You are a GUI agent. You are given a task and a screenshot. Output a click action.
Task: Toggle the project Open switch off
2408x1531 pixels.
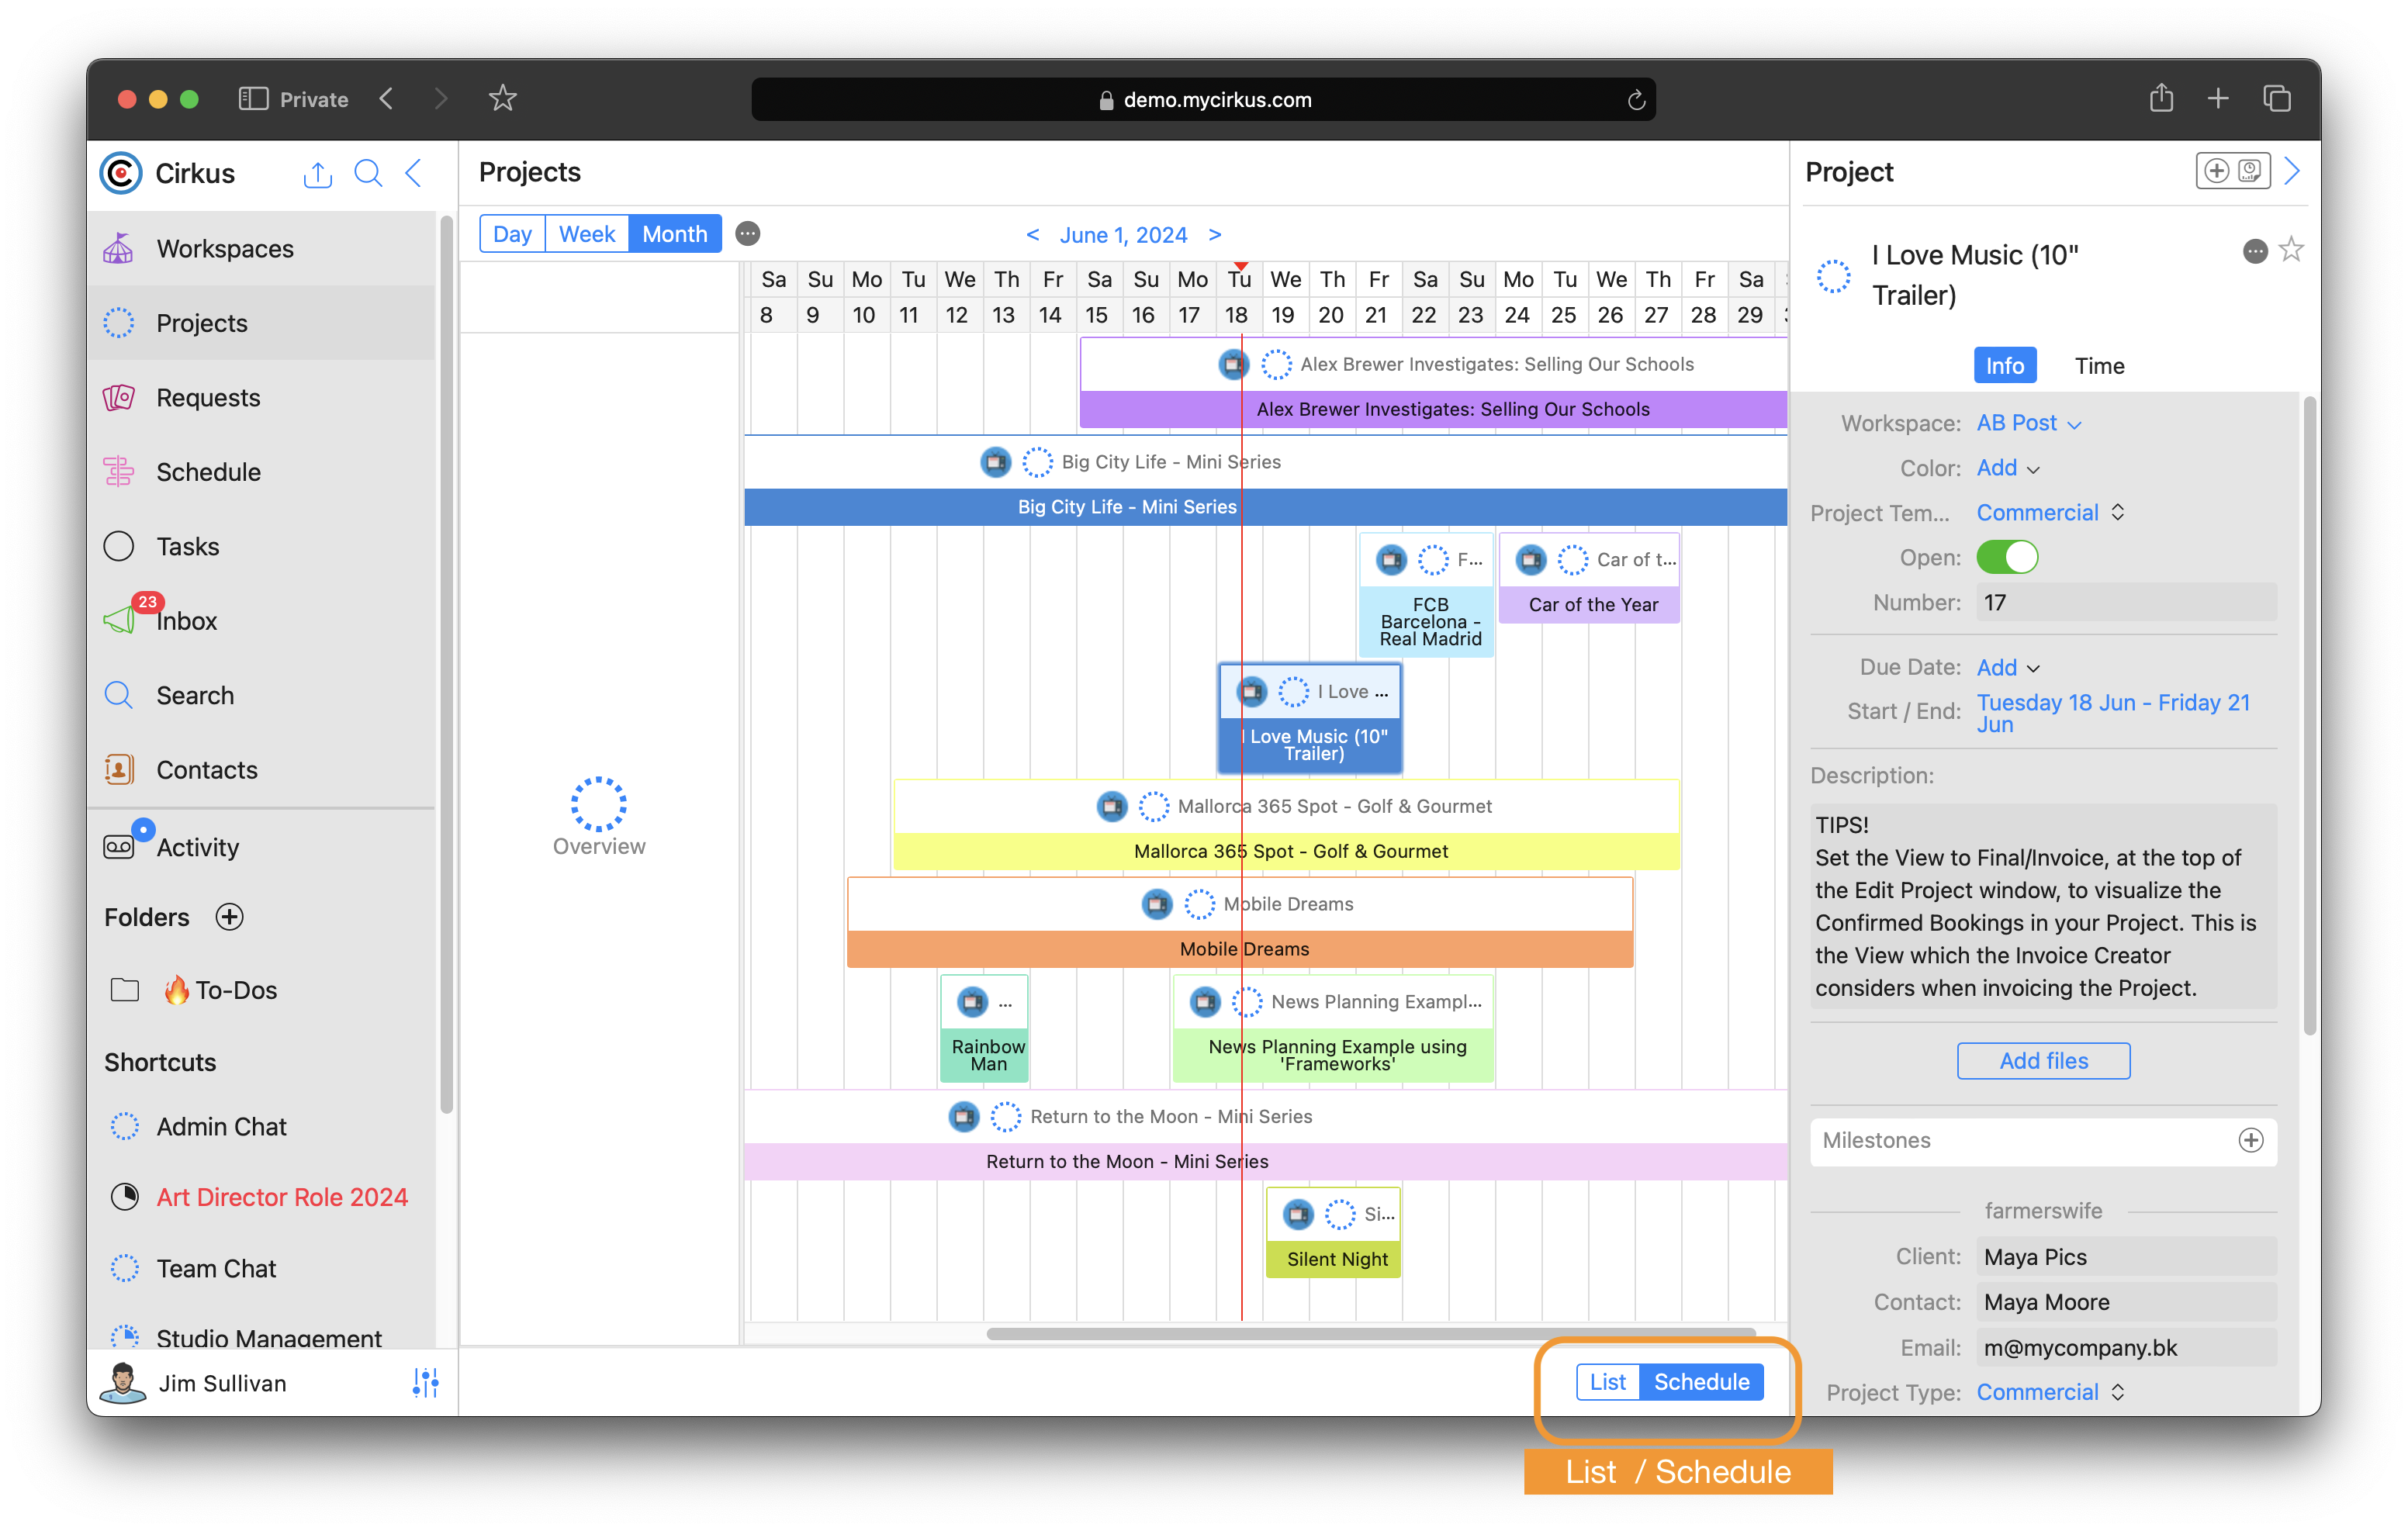pyautogui.click(x=2006, y=558)
